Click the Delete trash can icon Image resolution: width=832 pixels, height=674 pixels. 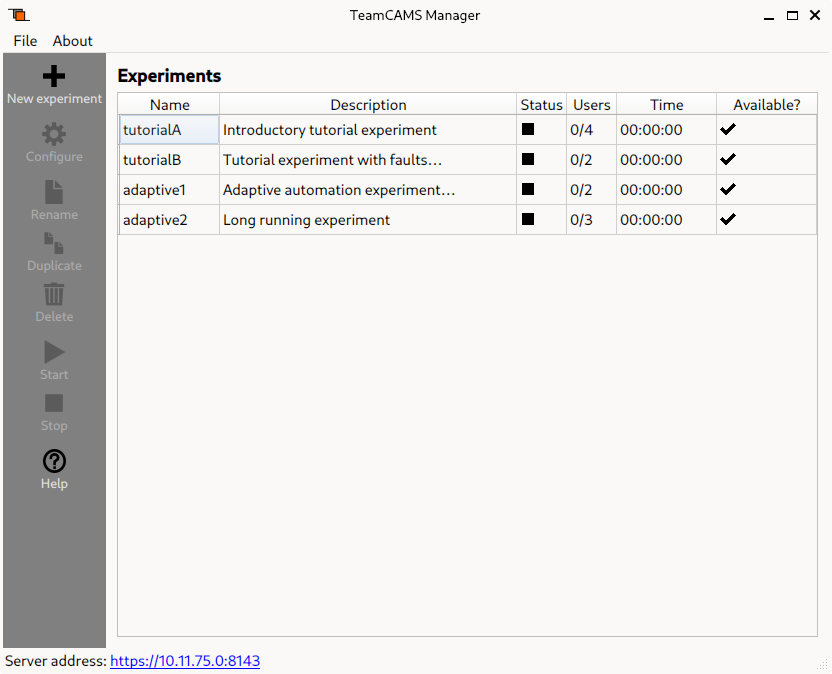pyautogui.click(x=54, y=294)
